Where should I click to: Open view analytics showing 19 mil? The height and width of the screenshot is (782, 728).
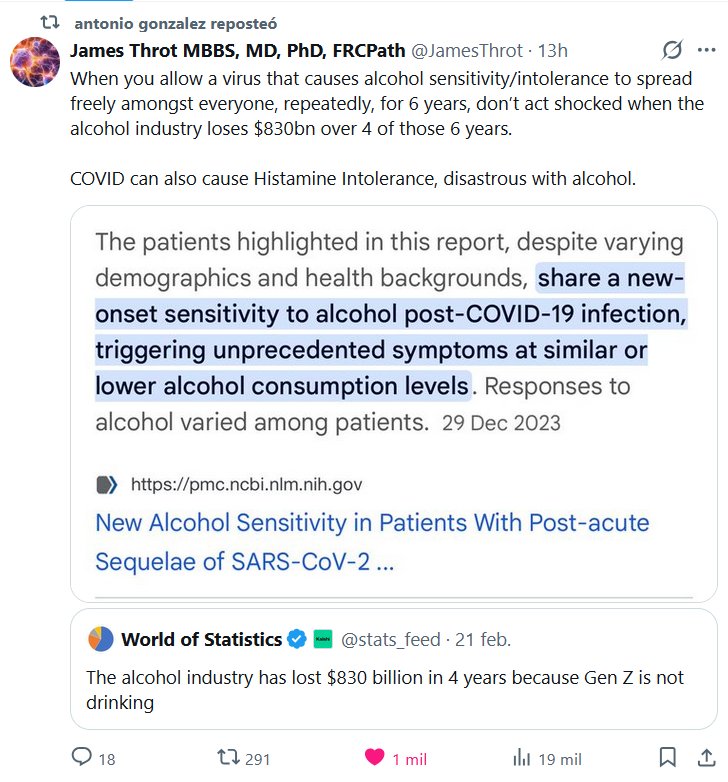point(521,758)
